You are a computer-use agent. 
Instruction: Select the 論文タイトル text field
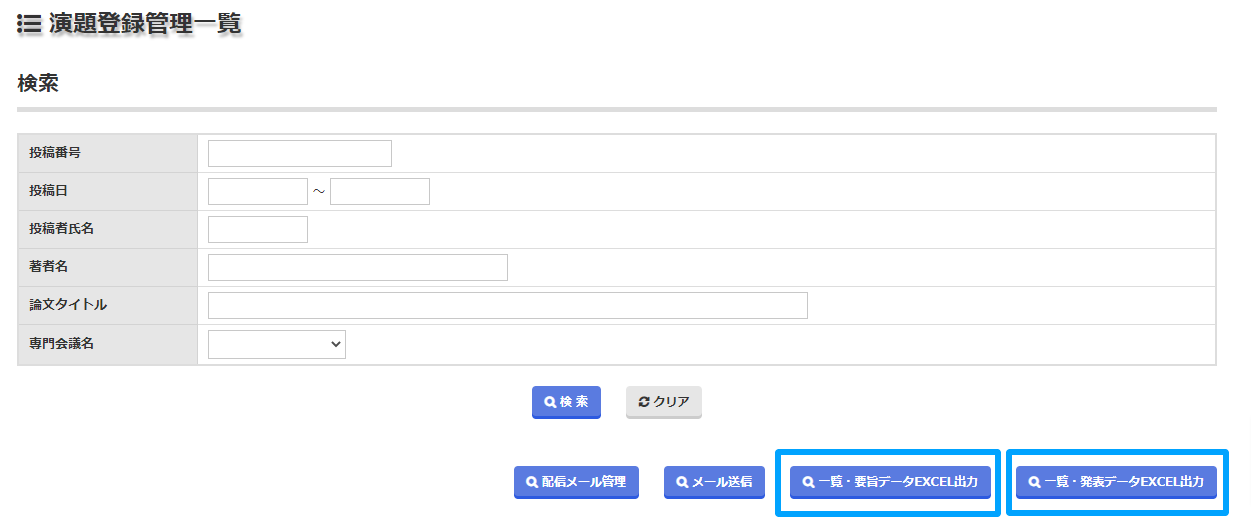[508, 305]
